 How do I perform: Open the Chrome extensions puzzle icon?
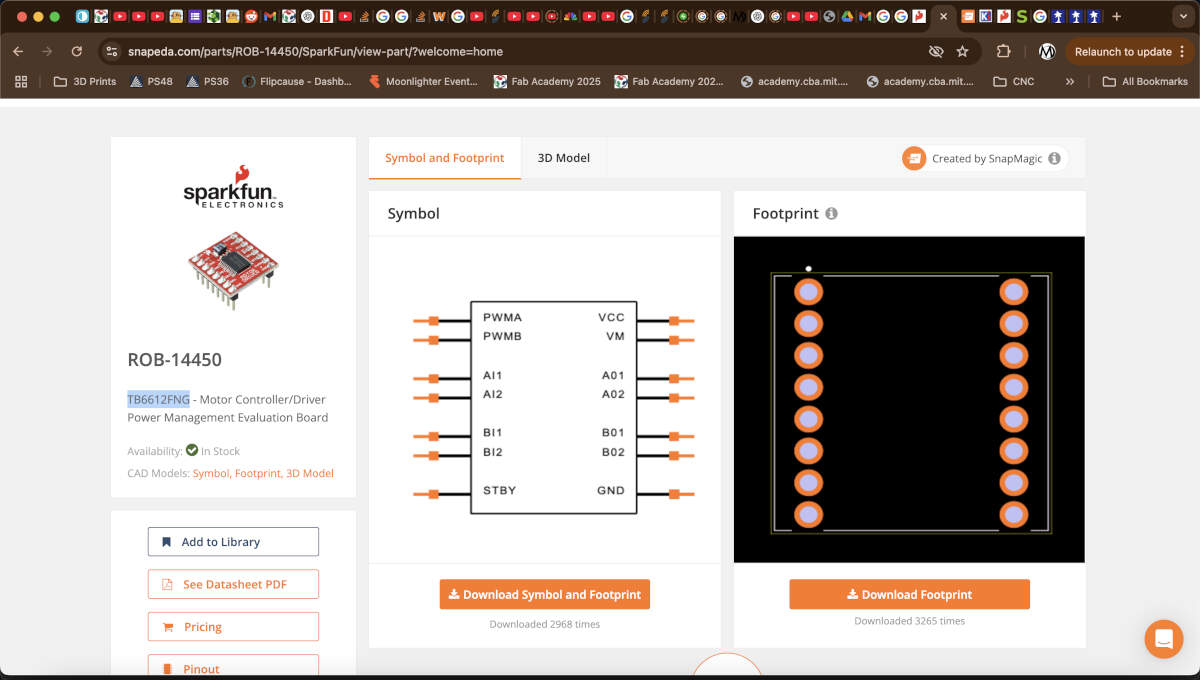[1004, 51]
